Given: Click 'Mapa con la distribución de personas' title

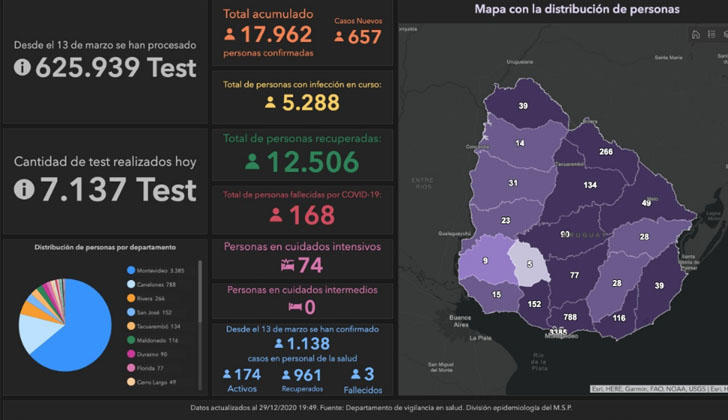Looking at the screenshot, I should click(577, 9).
